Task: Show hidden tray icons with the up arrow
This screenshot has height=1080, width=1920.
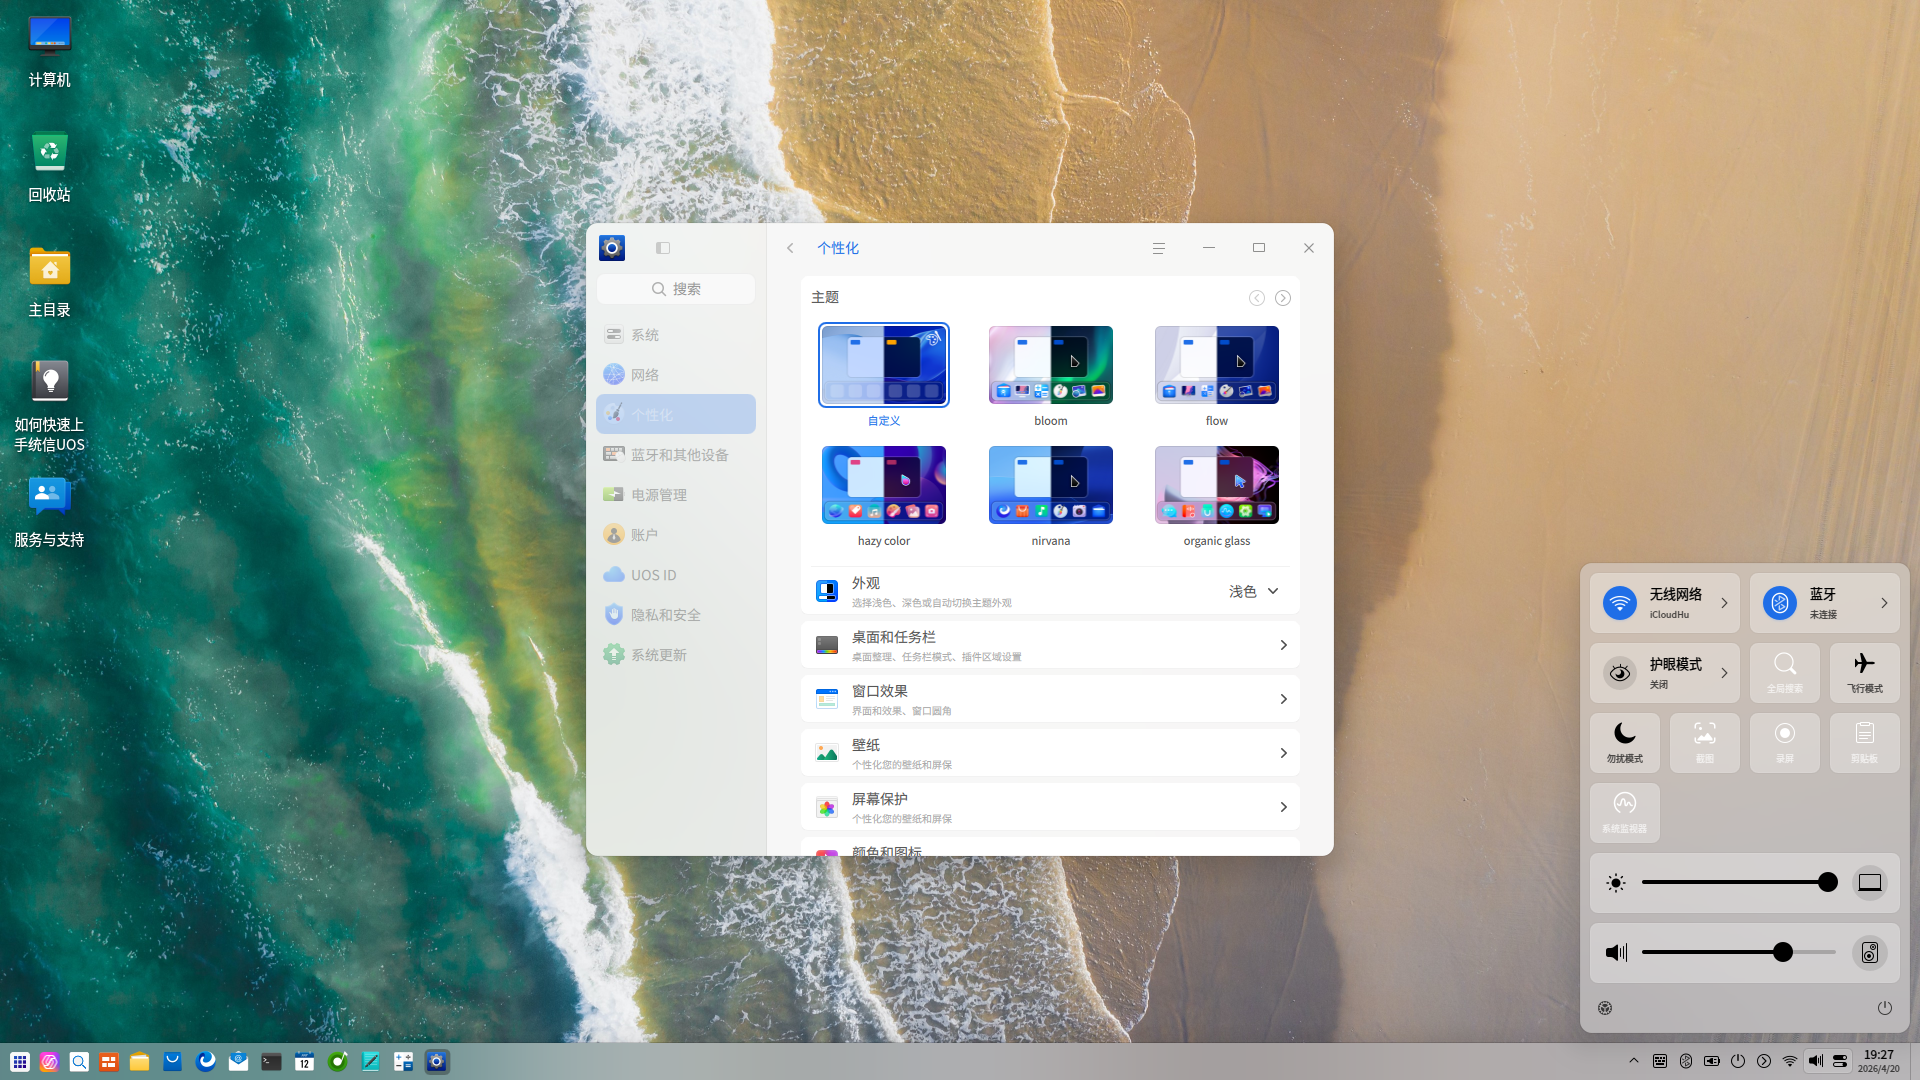Action: (1634, 1061)
